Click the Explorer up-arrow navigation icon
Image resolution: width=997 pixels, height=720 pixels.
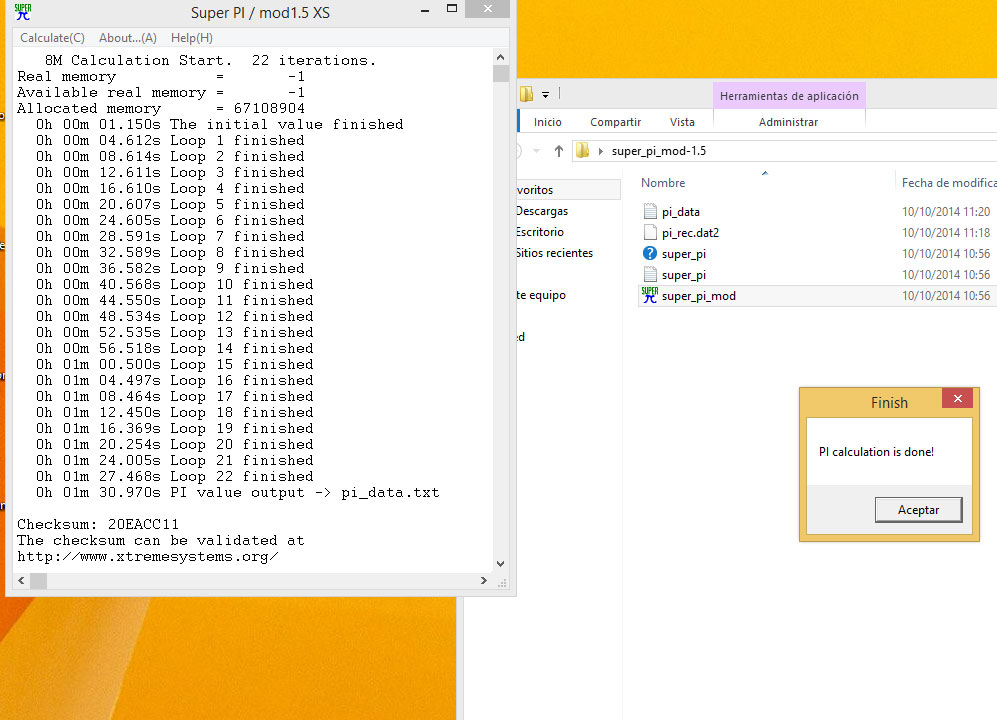pyautogui.click(x=558, y=151)
